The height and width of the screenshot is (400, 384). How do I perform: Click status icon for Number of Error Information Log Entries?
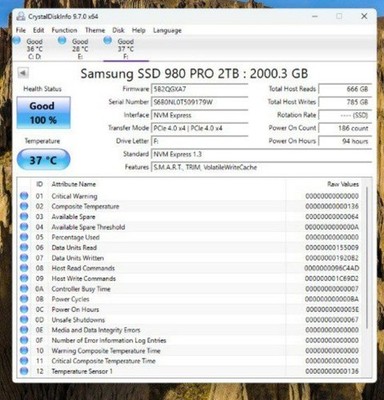click(x=24, y=340)
